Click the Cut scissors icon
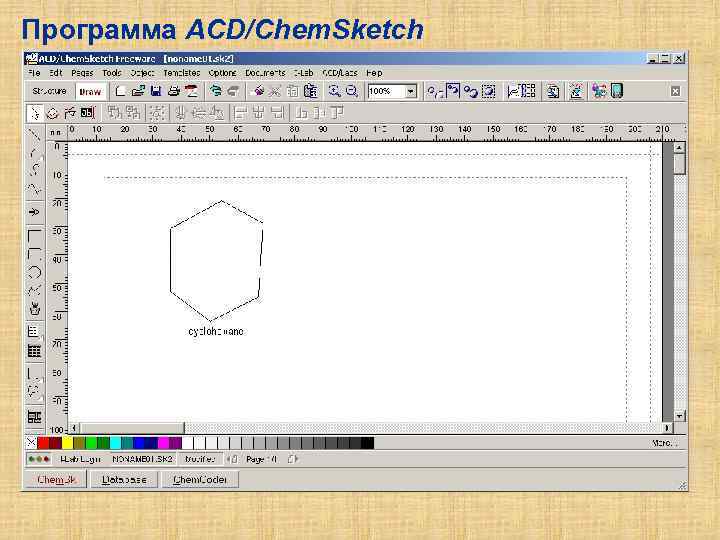720x540 pixels. tap(275, 91)
